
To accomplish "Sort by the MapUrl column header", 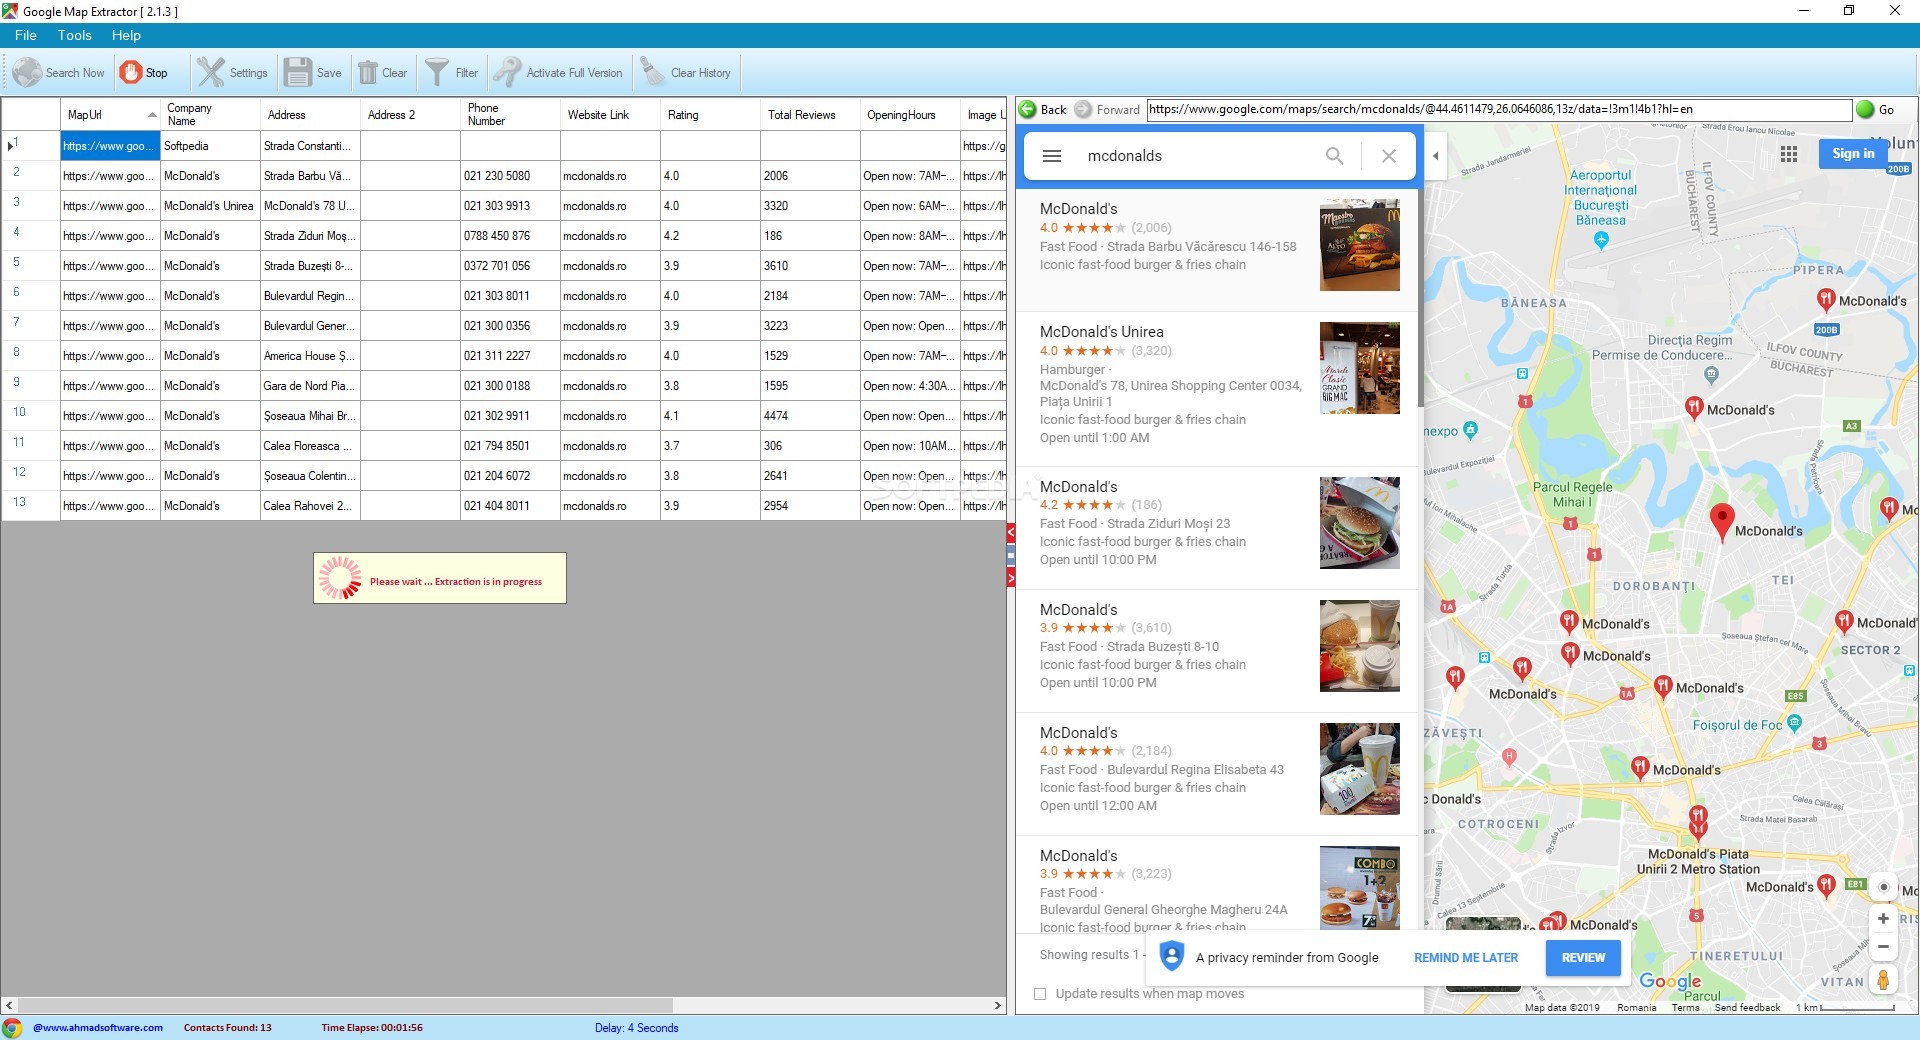I will [110, 115].
